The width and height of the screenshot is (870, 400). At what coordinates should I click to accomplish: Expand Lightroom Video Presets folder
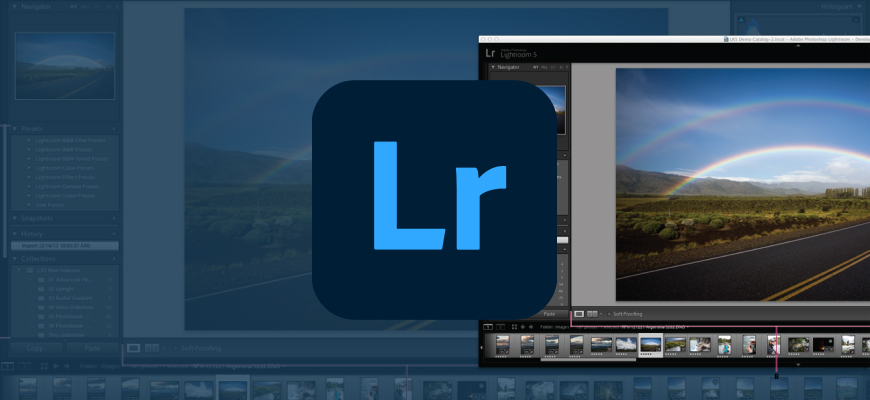[x=28, y=196]
